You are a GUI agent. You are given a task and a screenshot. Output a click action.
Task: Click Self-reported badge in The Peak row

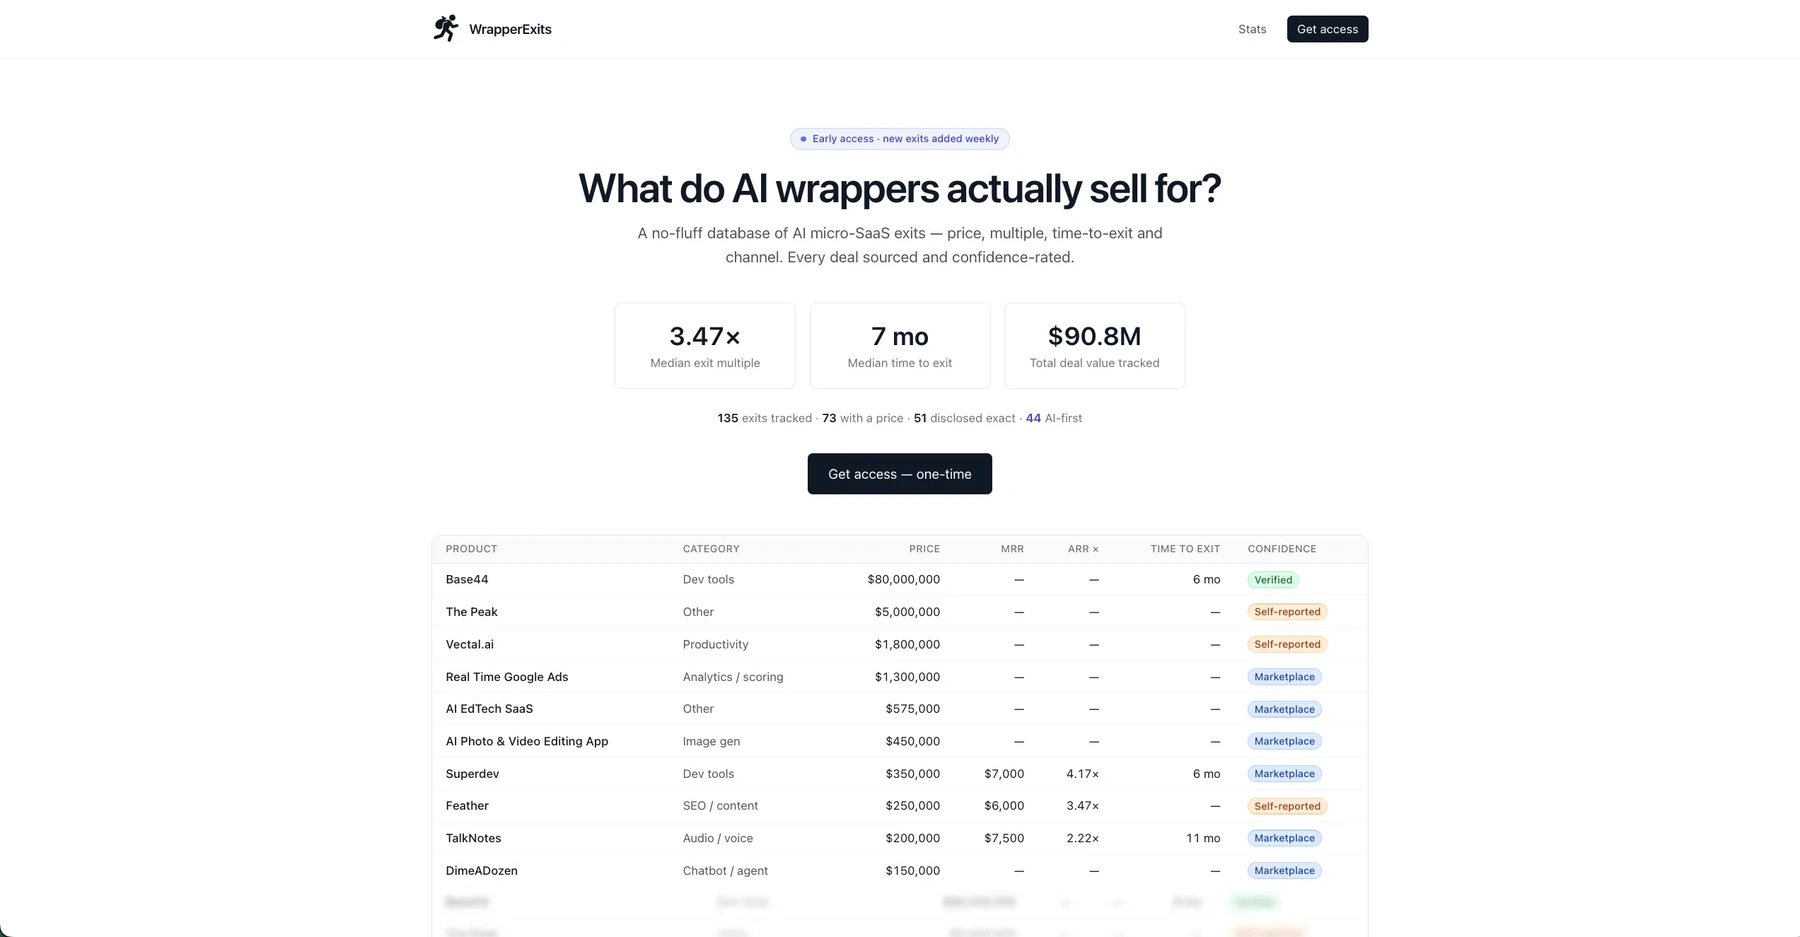[x=1287, y=612]
